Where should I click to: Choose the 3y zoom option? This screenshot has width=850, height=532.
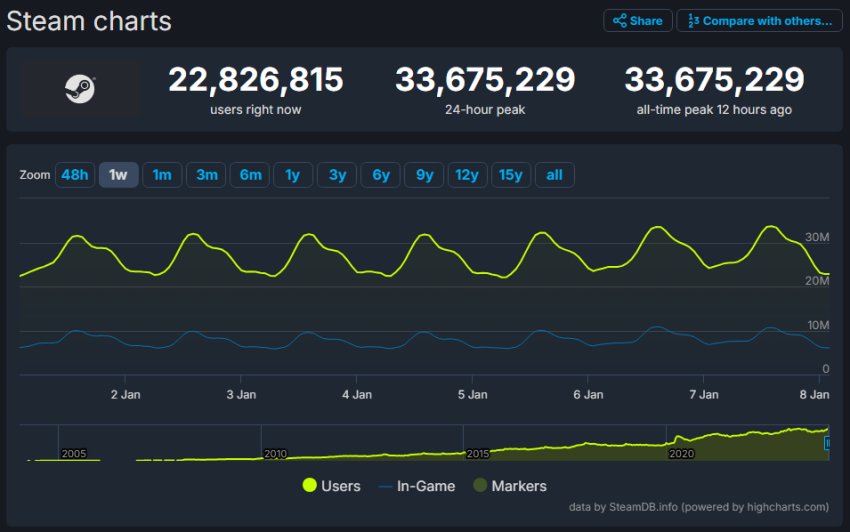point(337,175)
